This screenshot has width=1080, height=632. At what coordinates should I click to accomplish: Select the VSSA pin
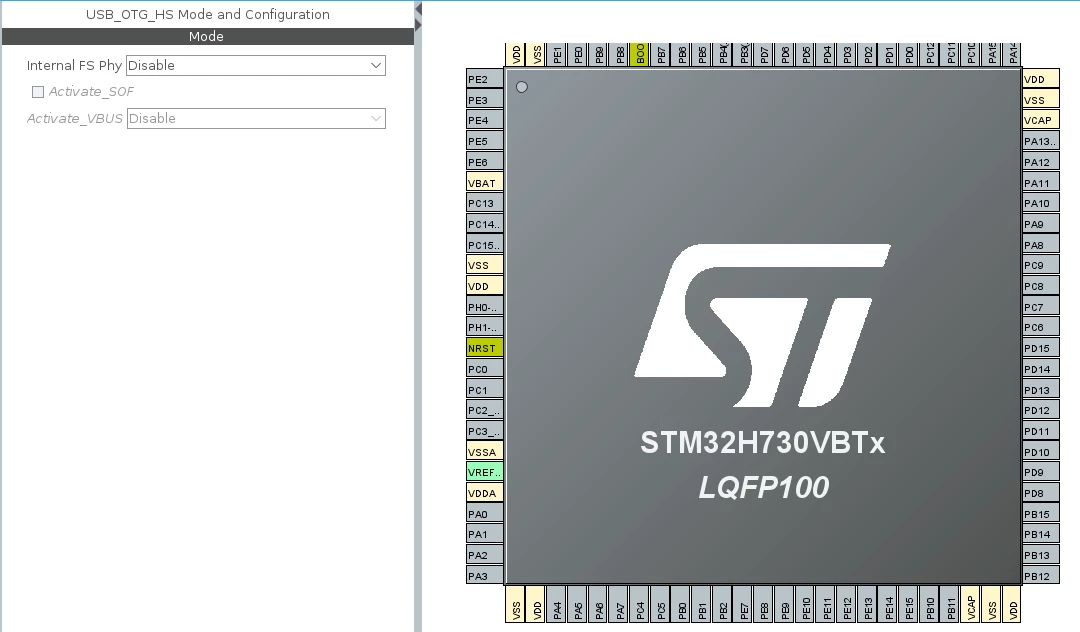(485, 452)
